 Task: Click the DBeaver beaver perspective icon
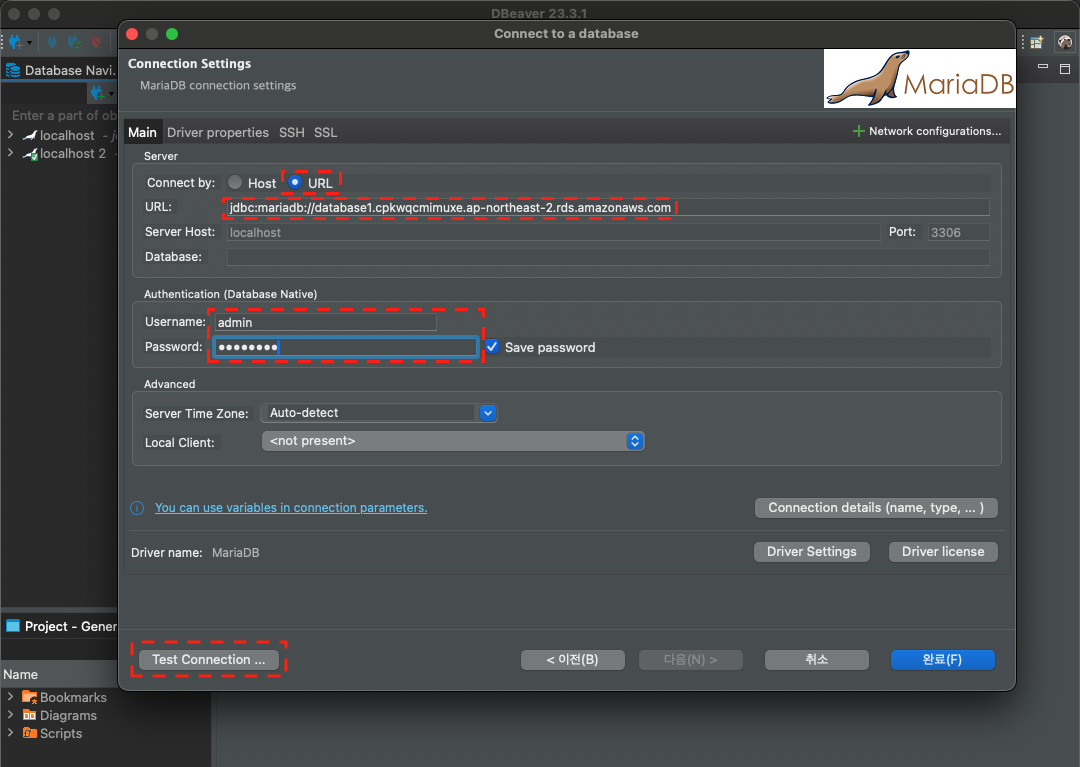(x=1065, y=42)
